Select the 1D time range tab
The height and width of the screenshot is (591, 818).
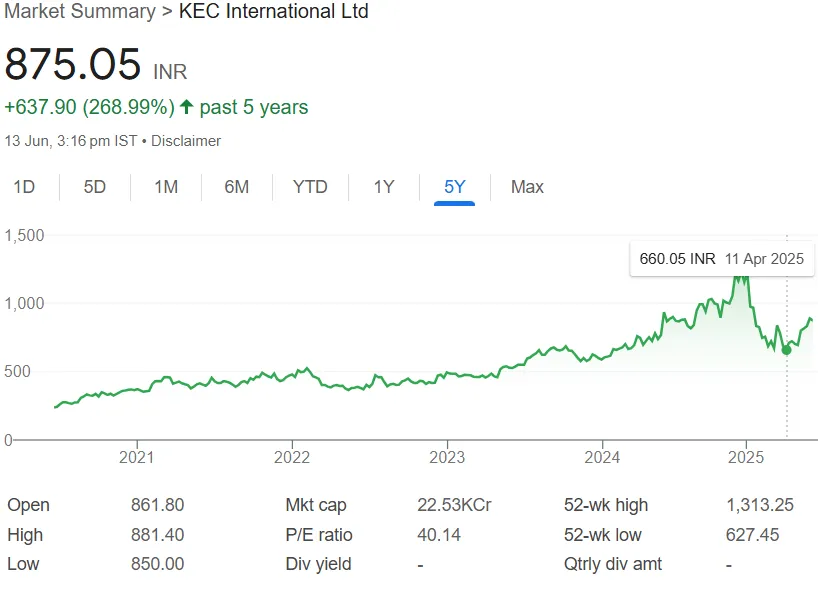(x=24, y=187)
